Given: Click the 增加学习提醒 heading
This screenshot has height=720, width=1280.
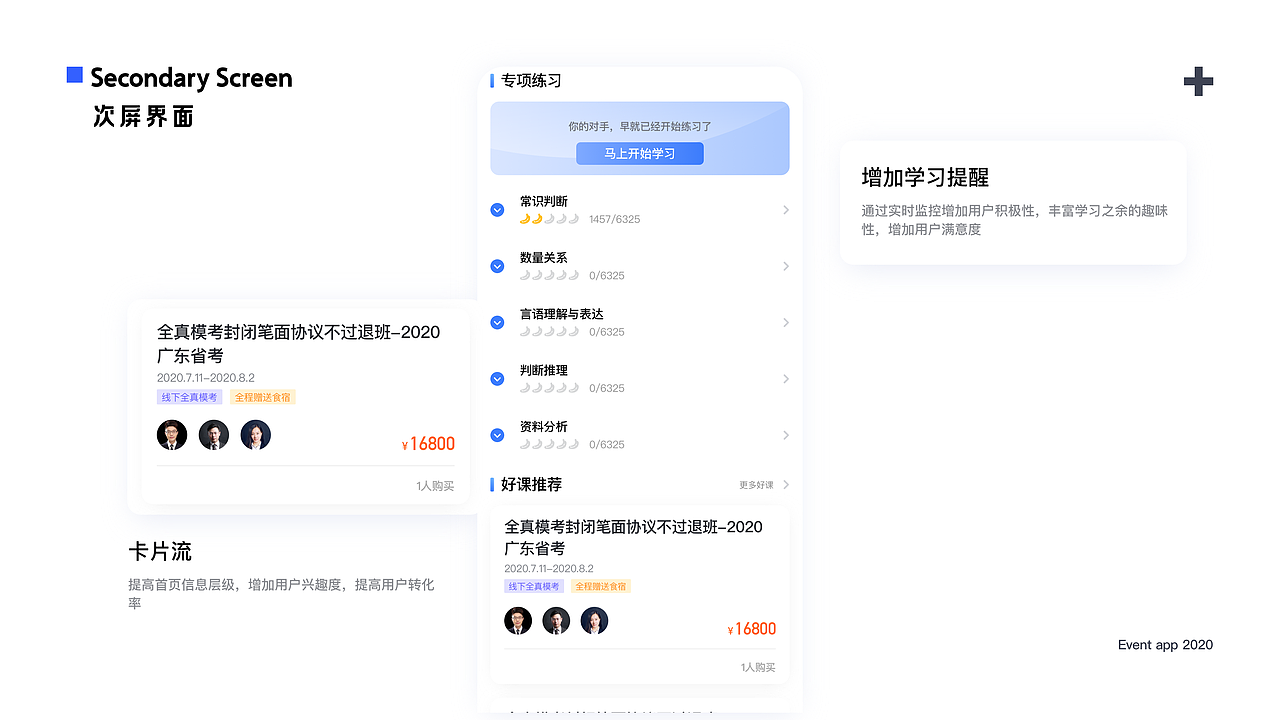Looking at the screenshot, I should tap(925, 178).
